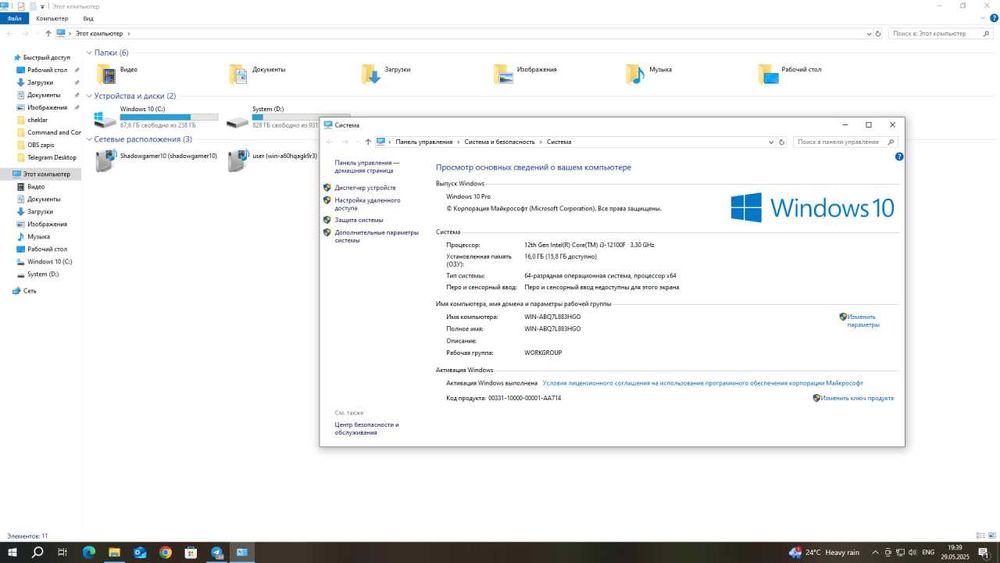Viewport: 1000px width, 563px height.
Task: Select Музыка under Этот компьютер
Action: tap(38, 237)
